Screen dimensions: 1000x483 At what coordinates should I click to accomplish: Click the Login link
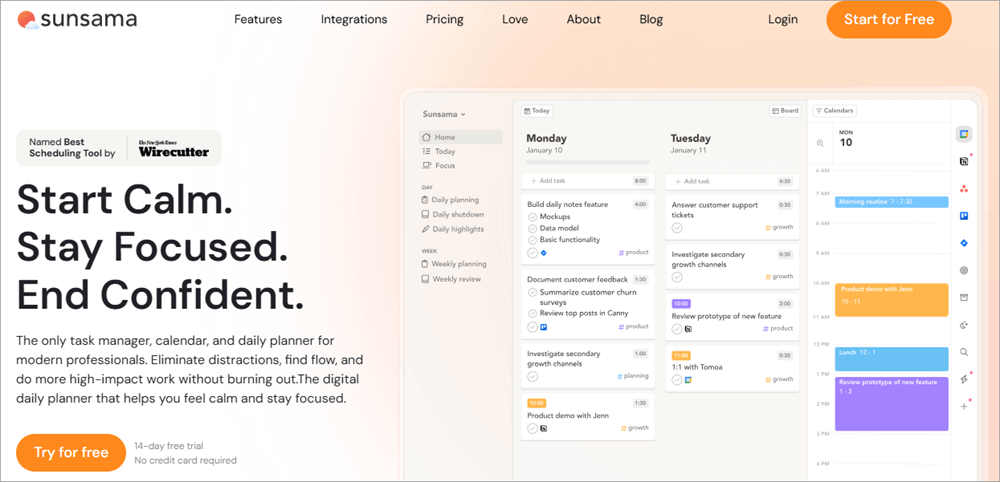[783, 19]
